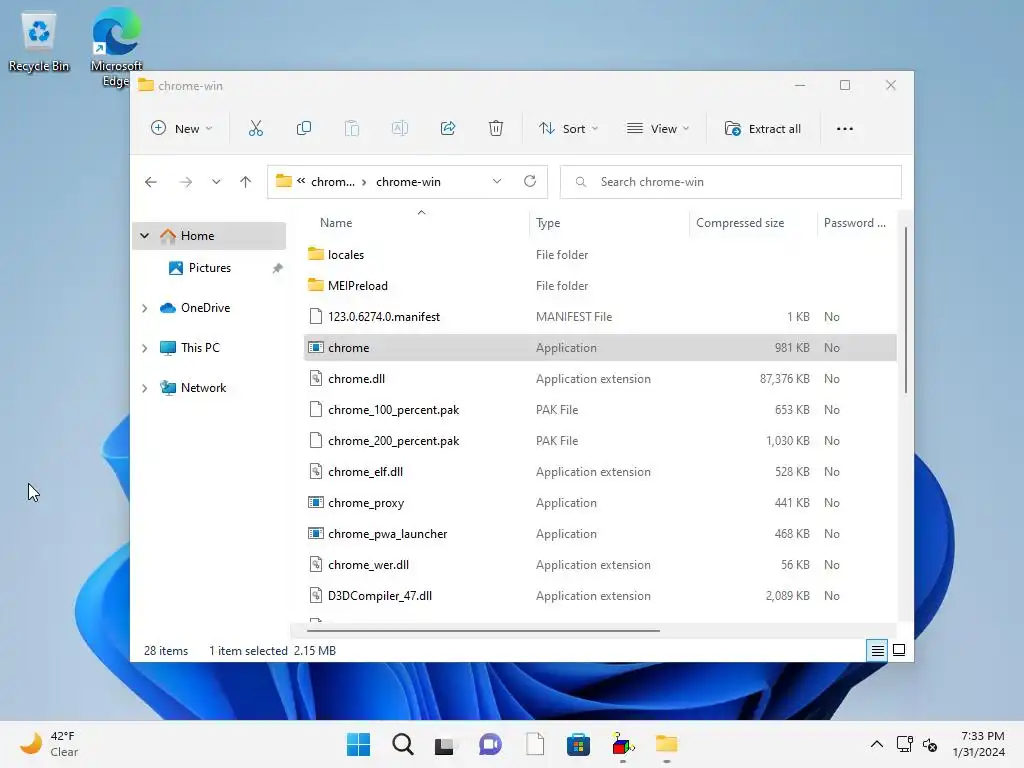Viewport: 1024px width, 768px height.
Task: Click chrom... breadcrumb in address bar
Action: tap(332, 182)
